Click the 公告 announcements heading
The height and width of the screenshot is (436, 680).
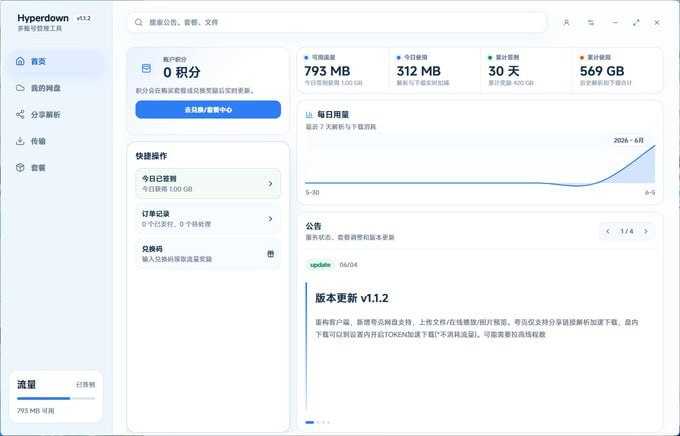coord(314,226)
